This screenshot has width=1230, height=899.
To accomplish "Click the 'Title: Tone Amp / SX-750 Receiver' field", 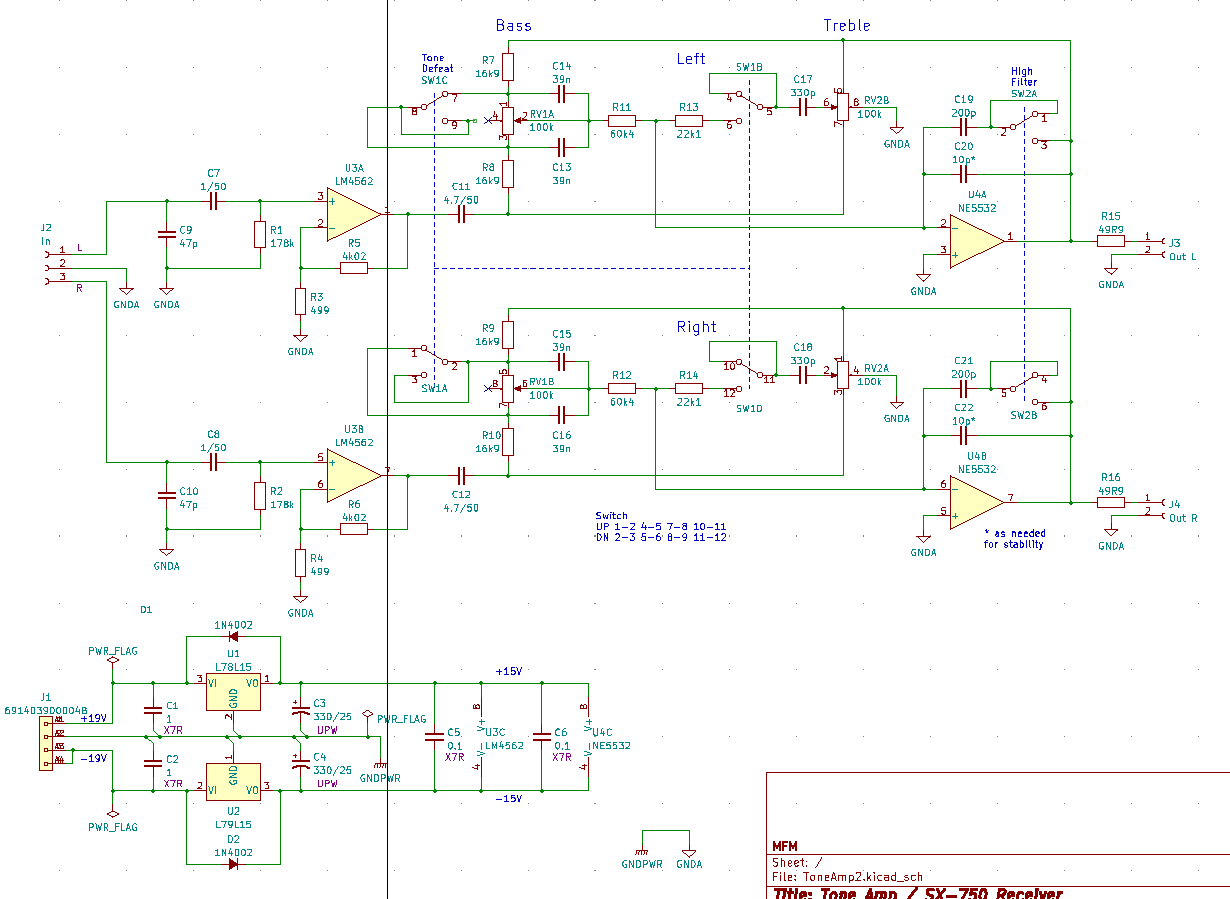I will pos(917,893).
